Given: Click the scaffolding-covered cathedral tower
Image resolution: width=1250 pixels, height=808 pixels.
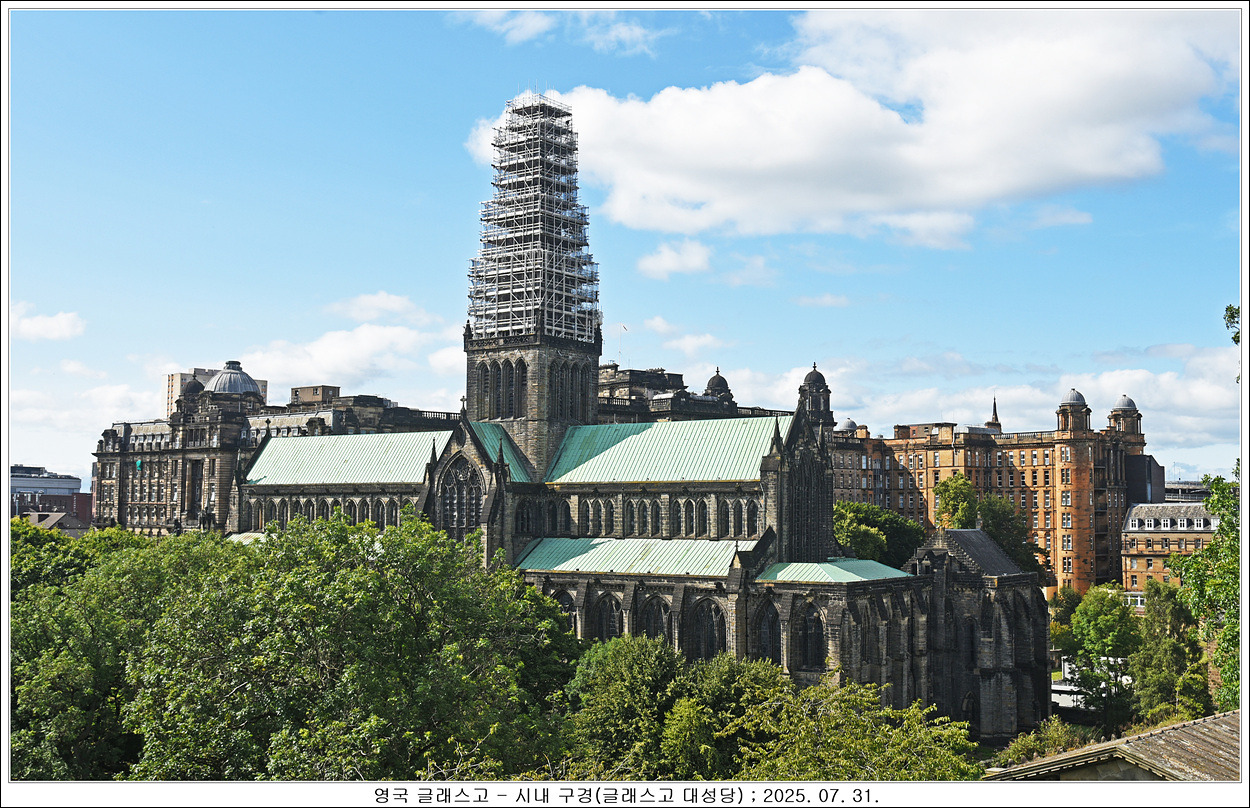Looking at the screenshot, I should click(x=533, y=220).
